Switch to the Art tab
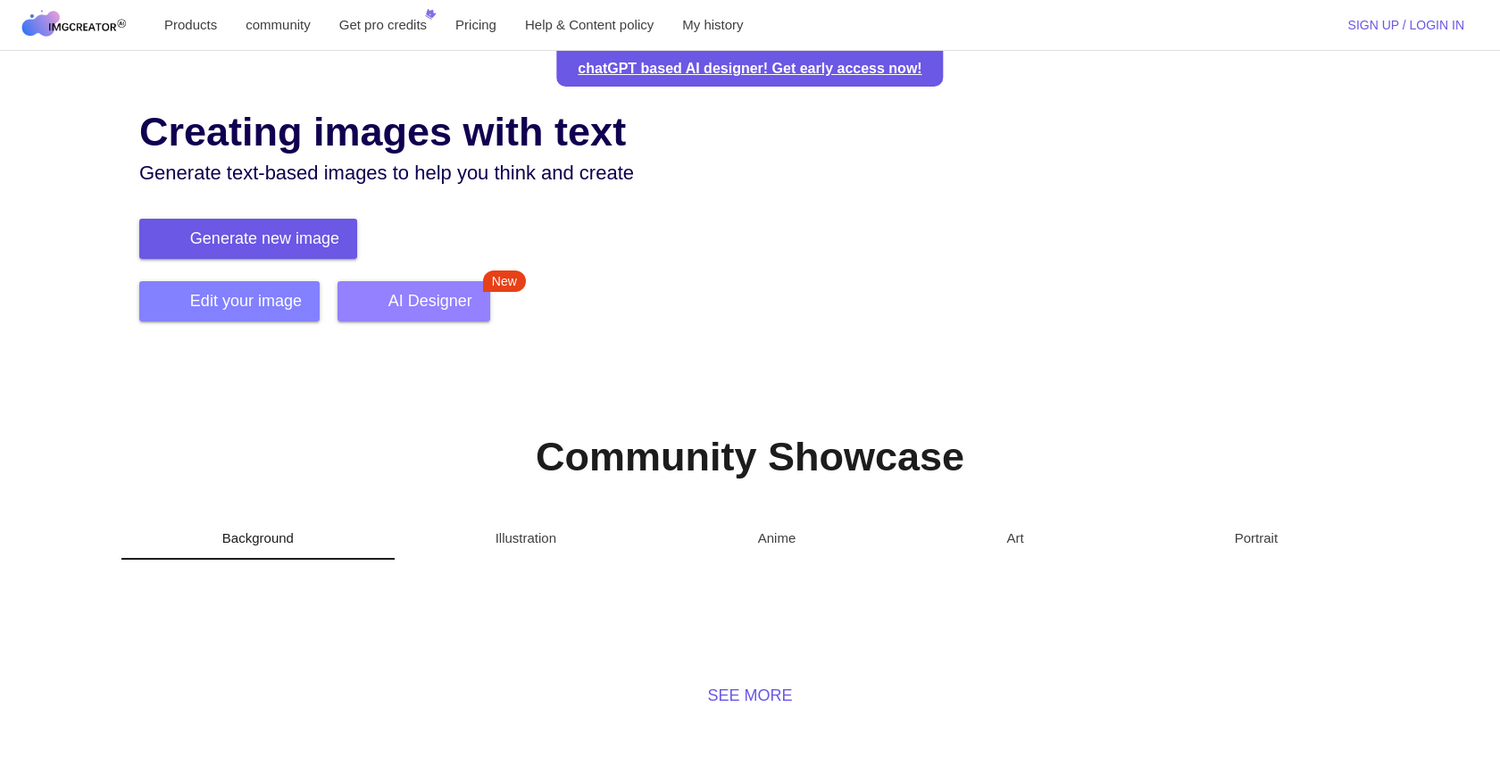Viewport: 1500px width, 782px height. coord(1014,538)
